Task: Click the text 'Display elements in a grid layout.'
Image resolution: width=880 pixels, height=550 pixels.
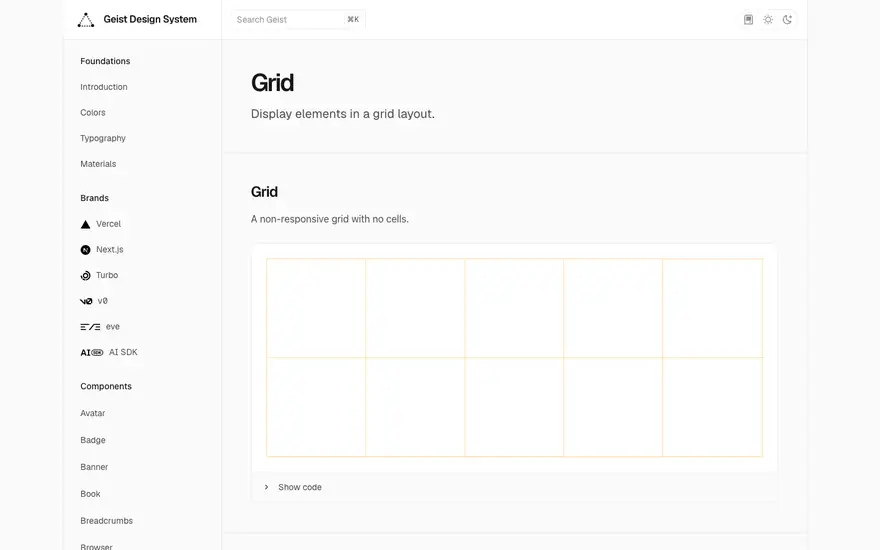Action: (343, 114)
